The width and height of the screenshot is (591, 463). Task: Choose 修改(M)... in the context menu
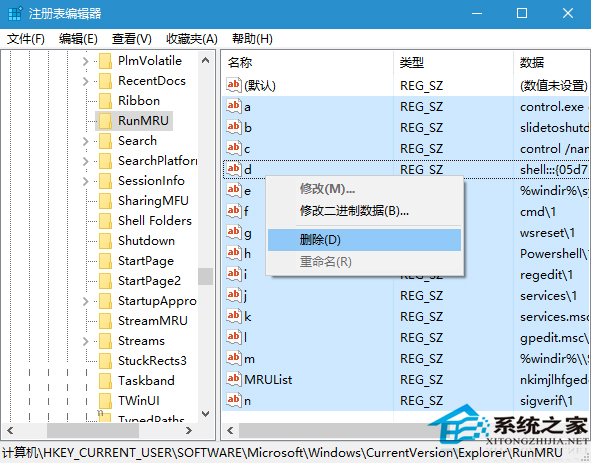[364, 189]
